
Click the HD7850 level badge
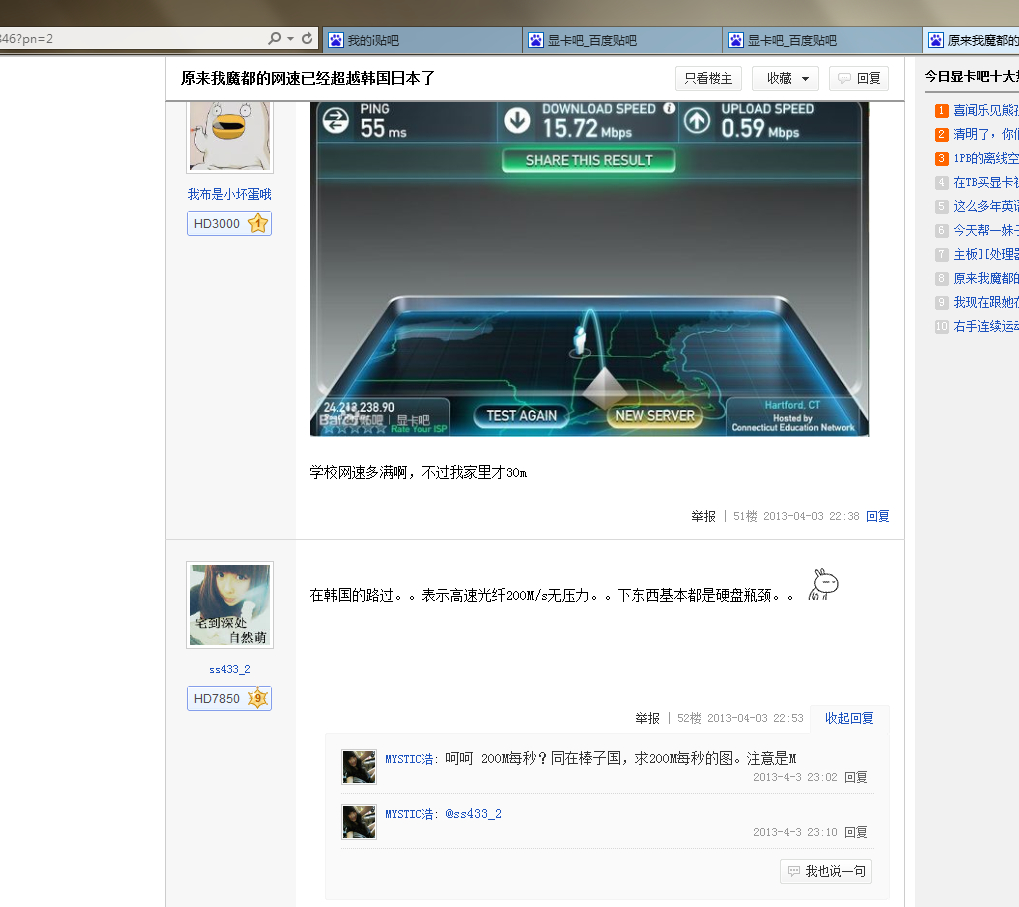click(x=229, y=698)
